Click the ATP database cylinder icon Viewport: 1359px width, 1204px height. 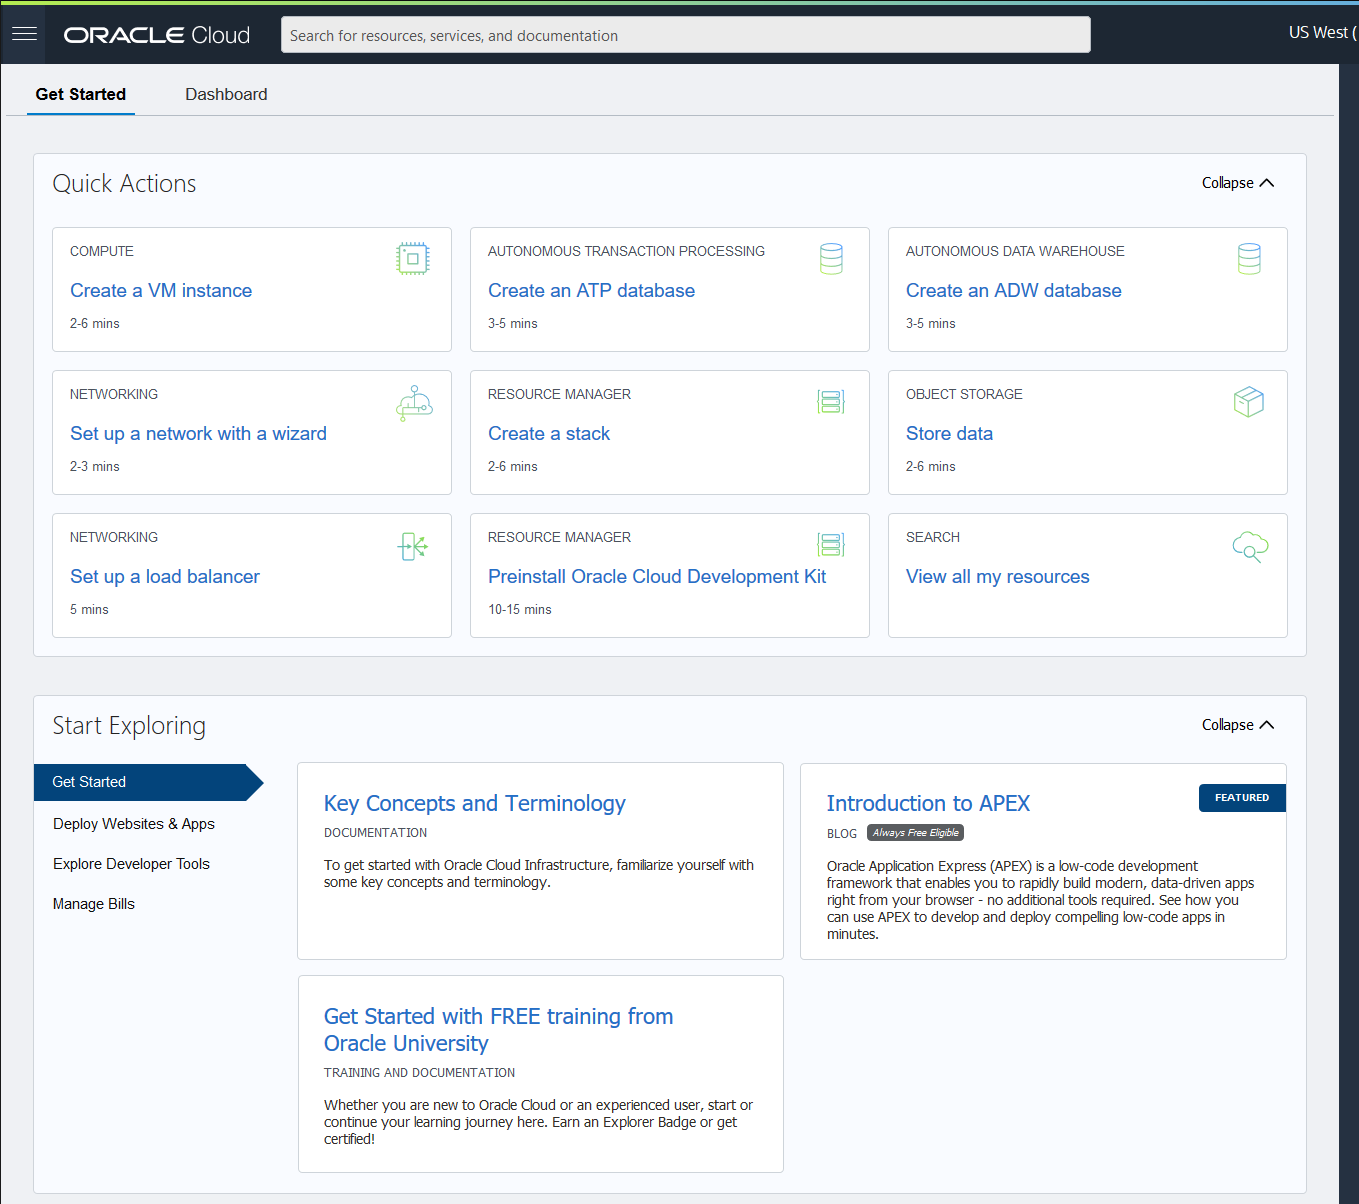[x=831, y=259]
